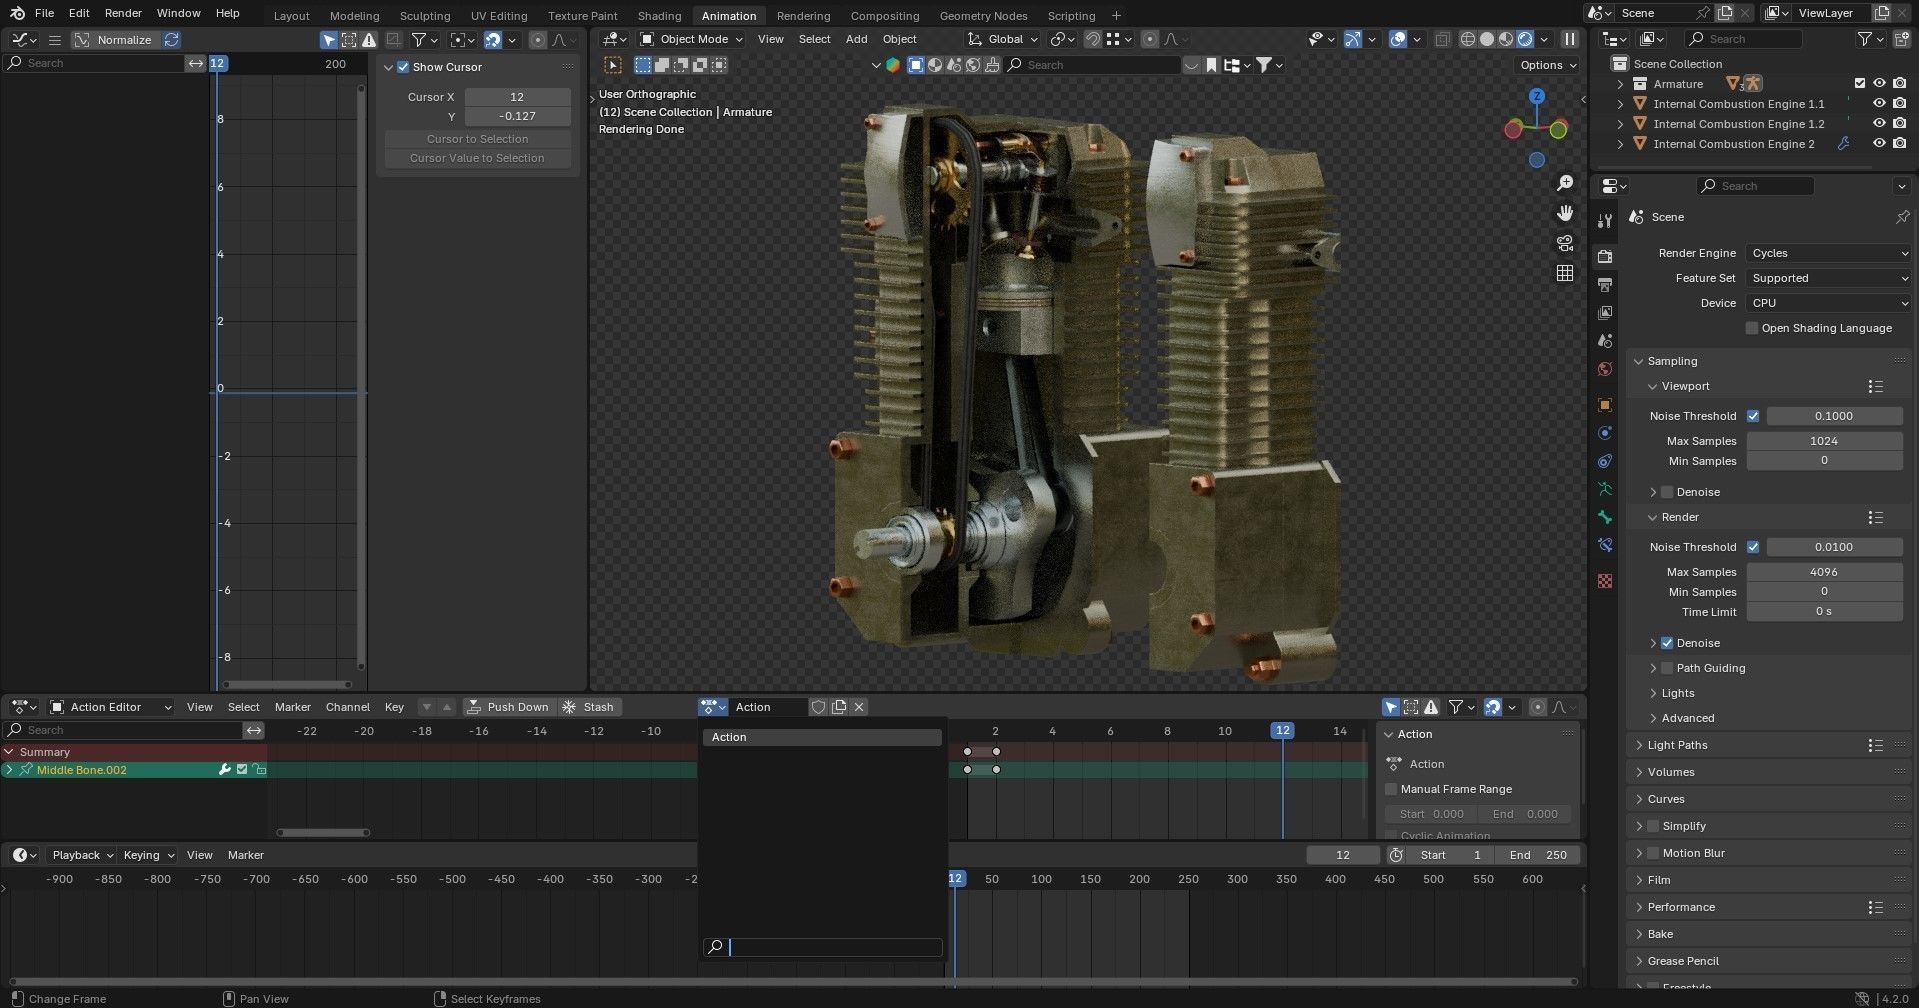The width and height of the screenshot is (1919, 1008).
Task: Open the Keying menu in timeline
Action: (147, 855)
